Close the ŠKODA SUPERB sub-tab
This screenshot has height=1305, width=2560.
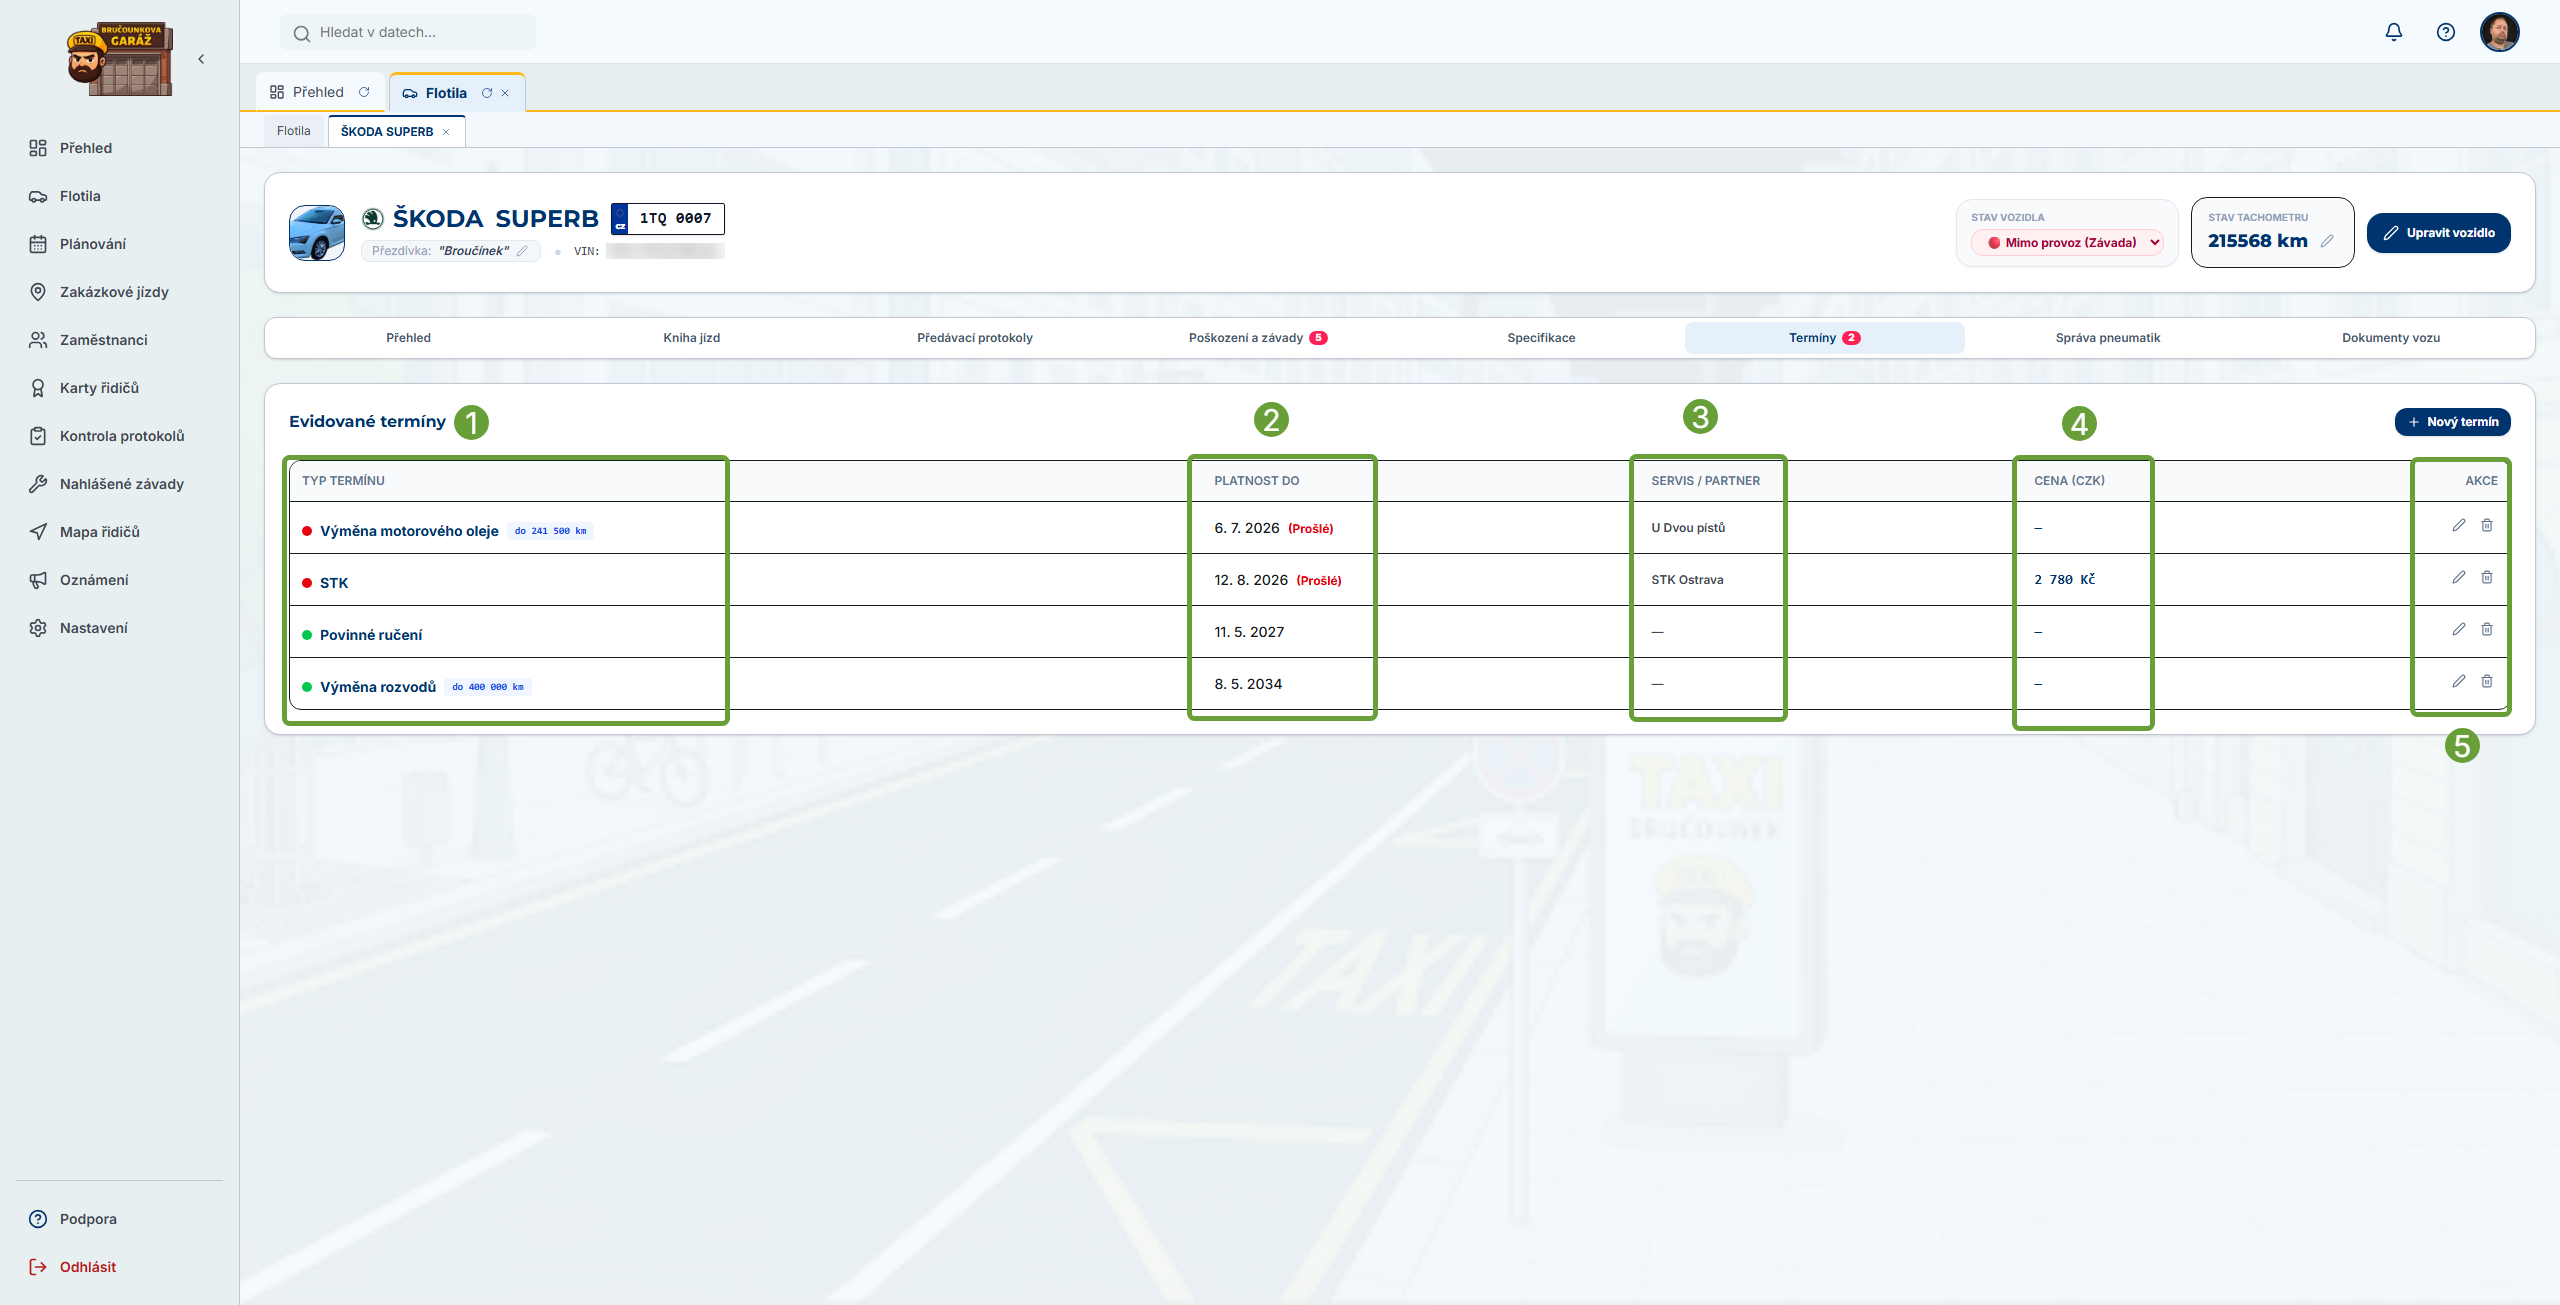tap(446, 132)
